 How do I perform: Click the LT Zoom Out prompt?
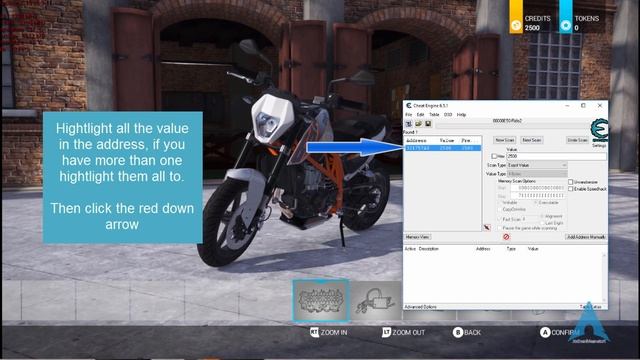tap(403, 333)
